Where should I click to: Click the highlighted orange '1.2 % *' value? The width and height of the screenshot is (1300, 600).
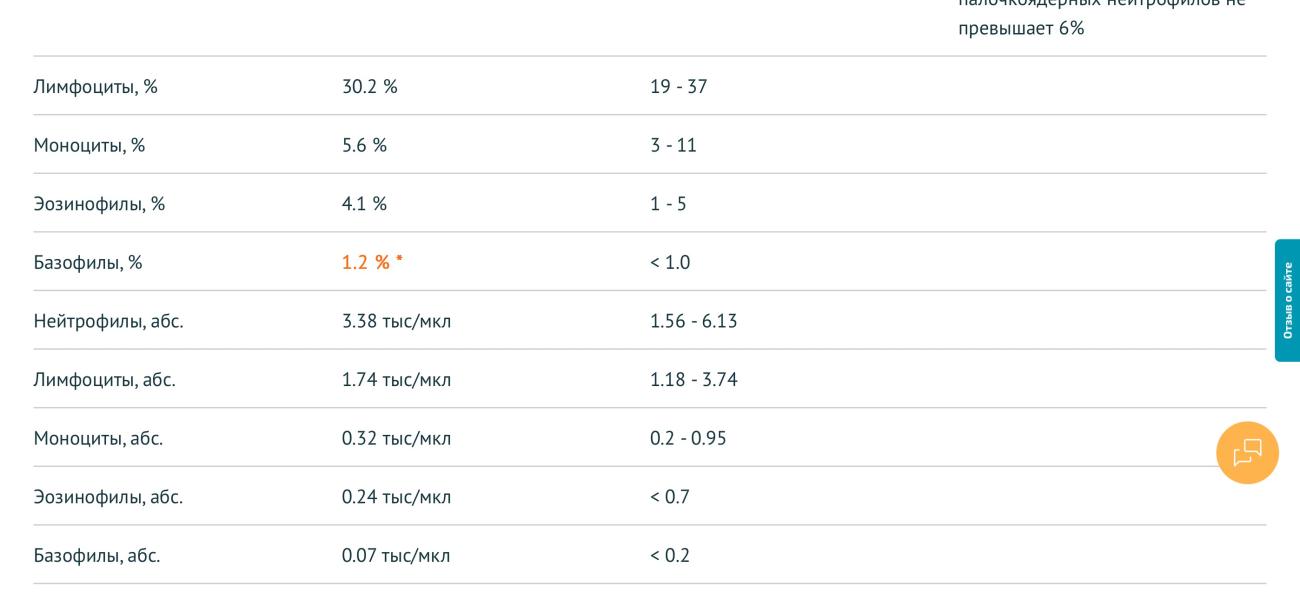tap(372, 262)
